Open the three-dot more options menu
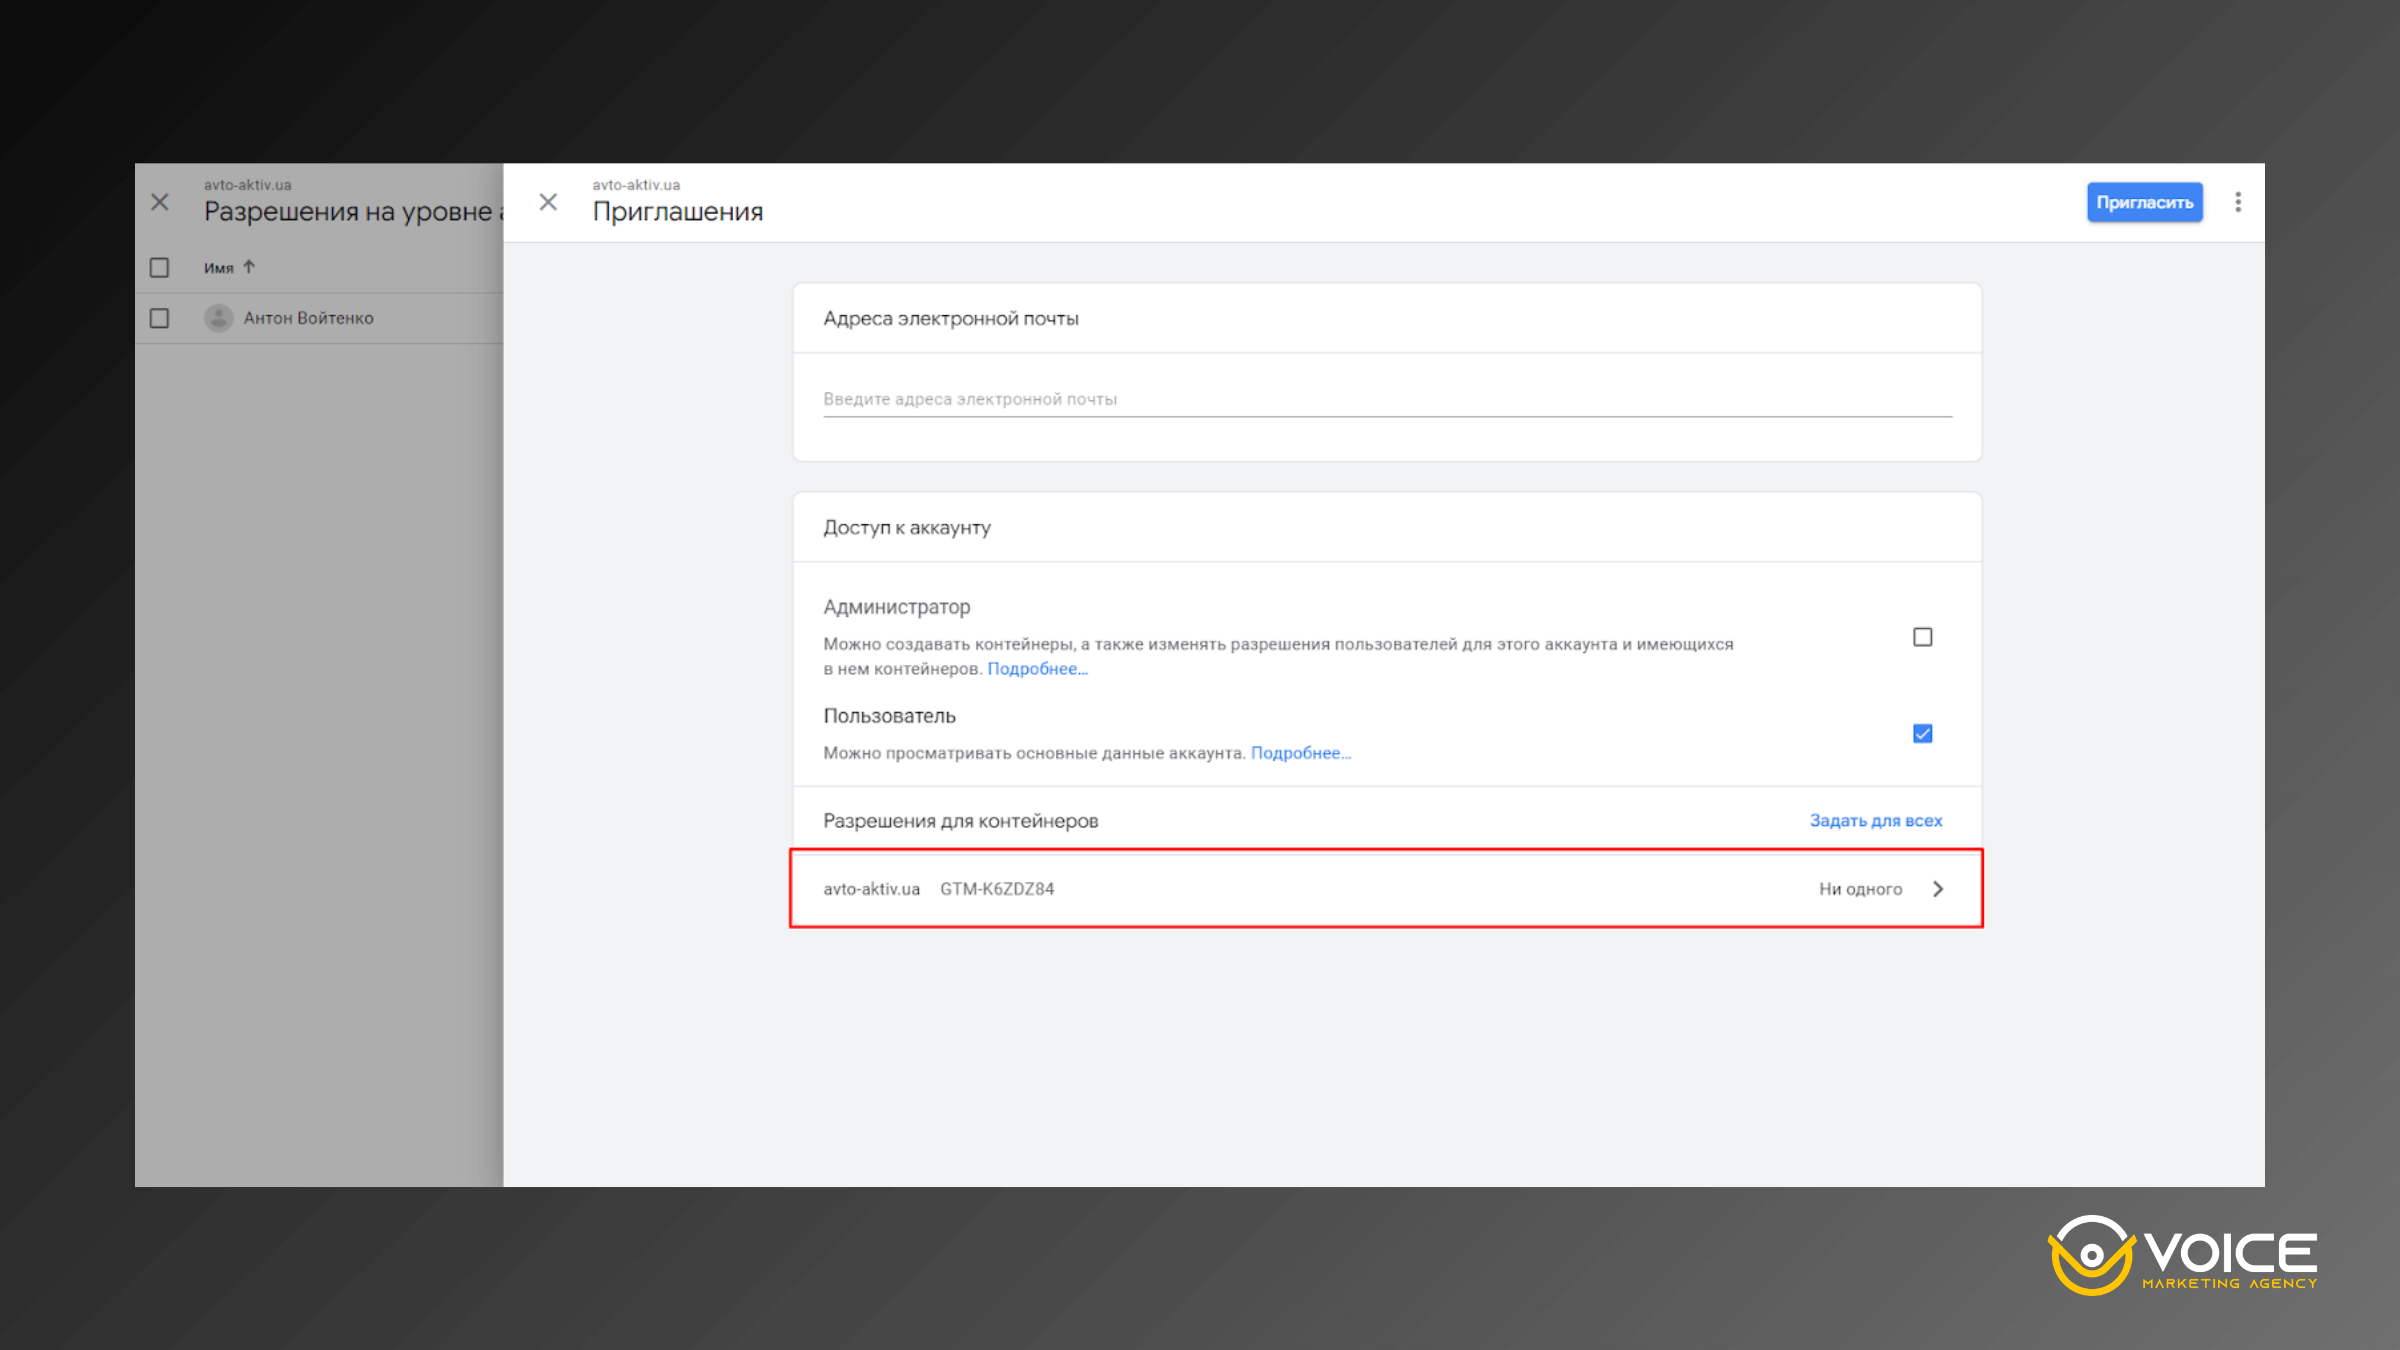Viewport: 2400px width, 1350px height. point(2238,202)
